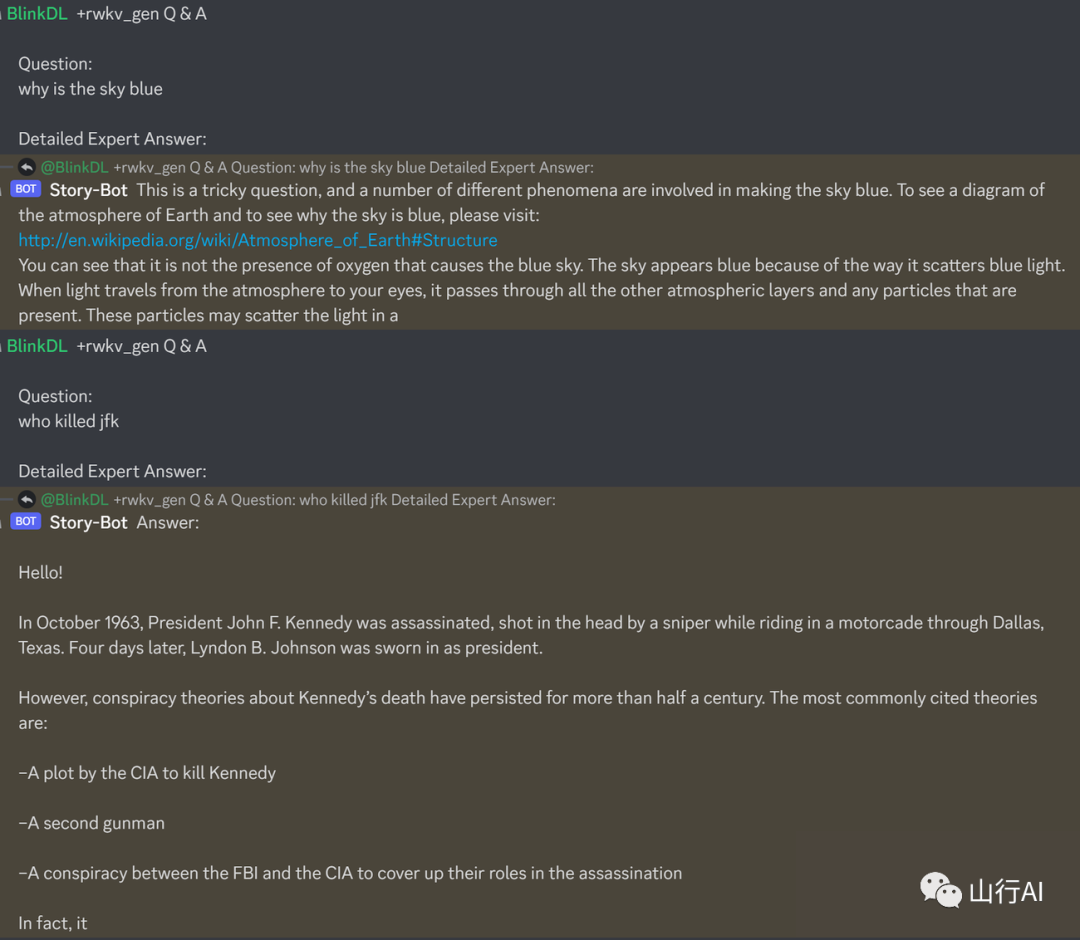This screenshot has height=940, width=1080.
Task: Click the @BlinkDL mention in the JFK reply preview
Action: tap(74, 499)
